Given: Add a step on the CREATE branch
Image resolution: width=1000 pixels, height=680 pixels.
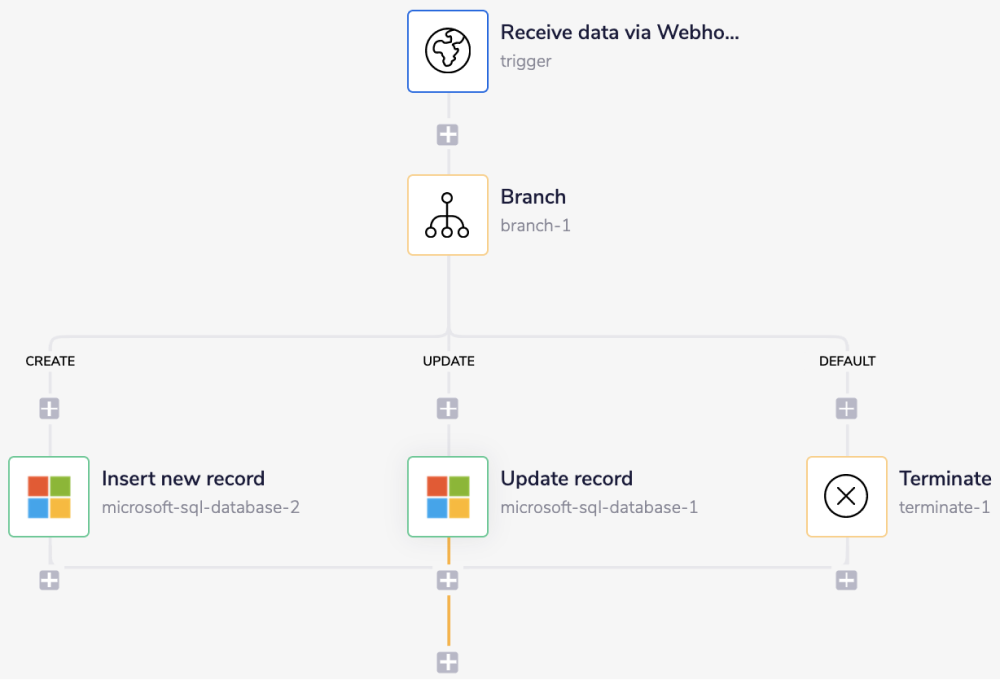Looking at the screenshot, I should [x=48, y=407].
